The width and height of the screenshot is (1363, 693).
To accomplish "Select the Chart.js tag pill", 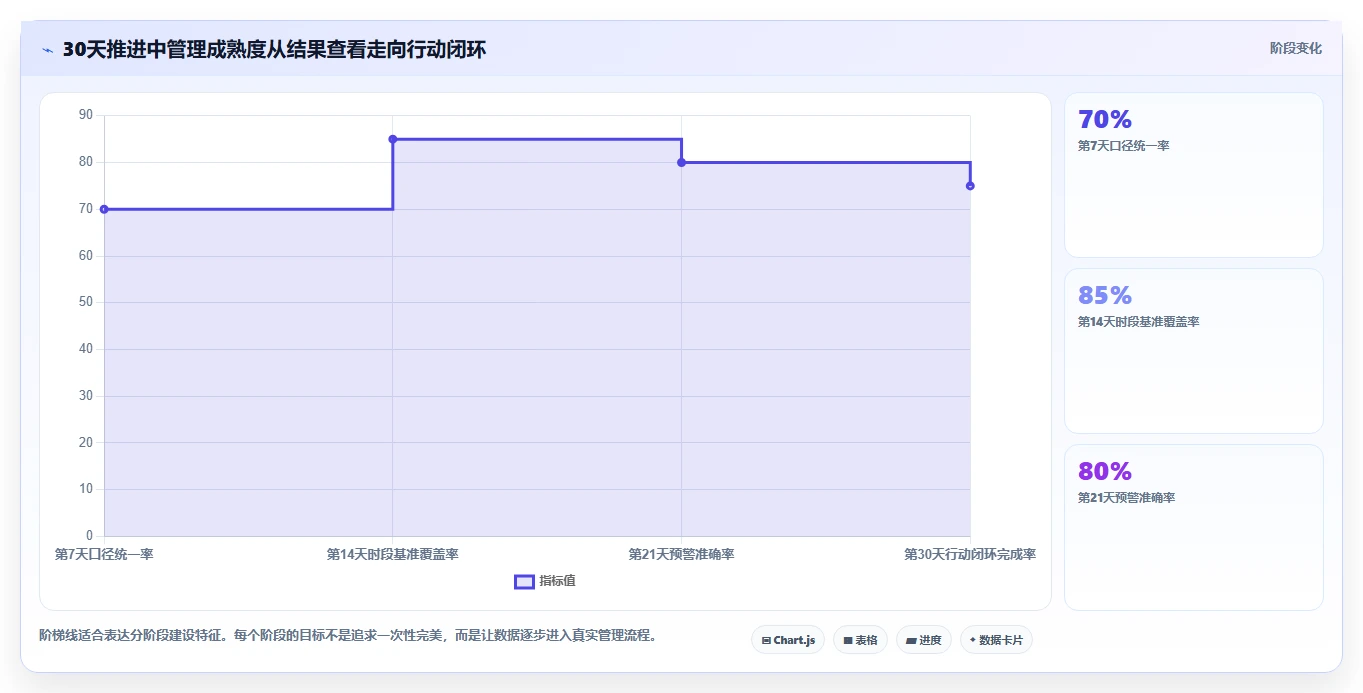I will 788,640.
